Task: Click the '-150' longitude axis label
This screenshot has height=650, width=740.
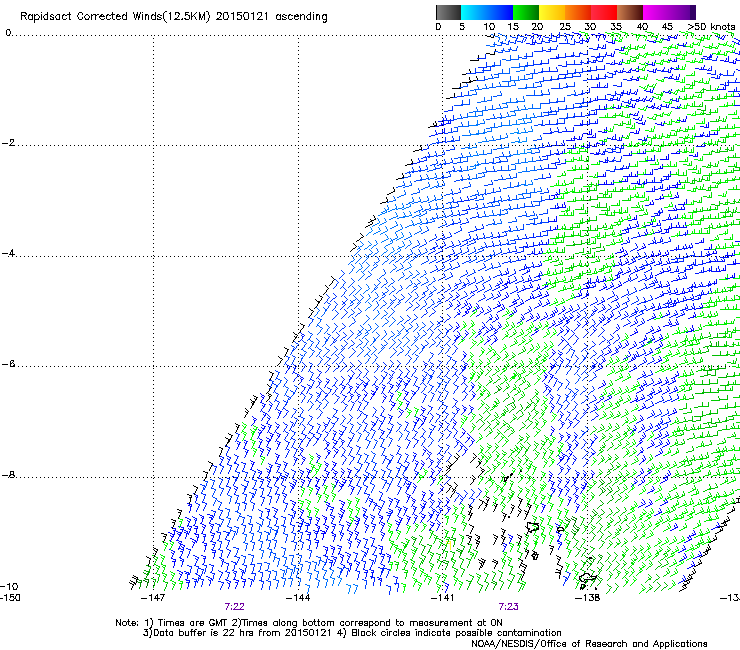Action: click(10, 598)
